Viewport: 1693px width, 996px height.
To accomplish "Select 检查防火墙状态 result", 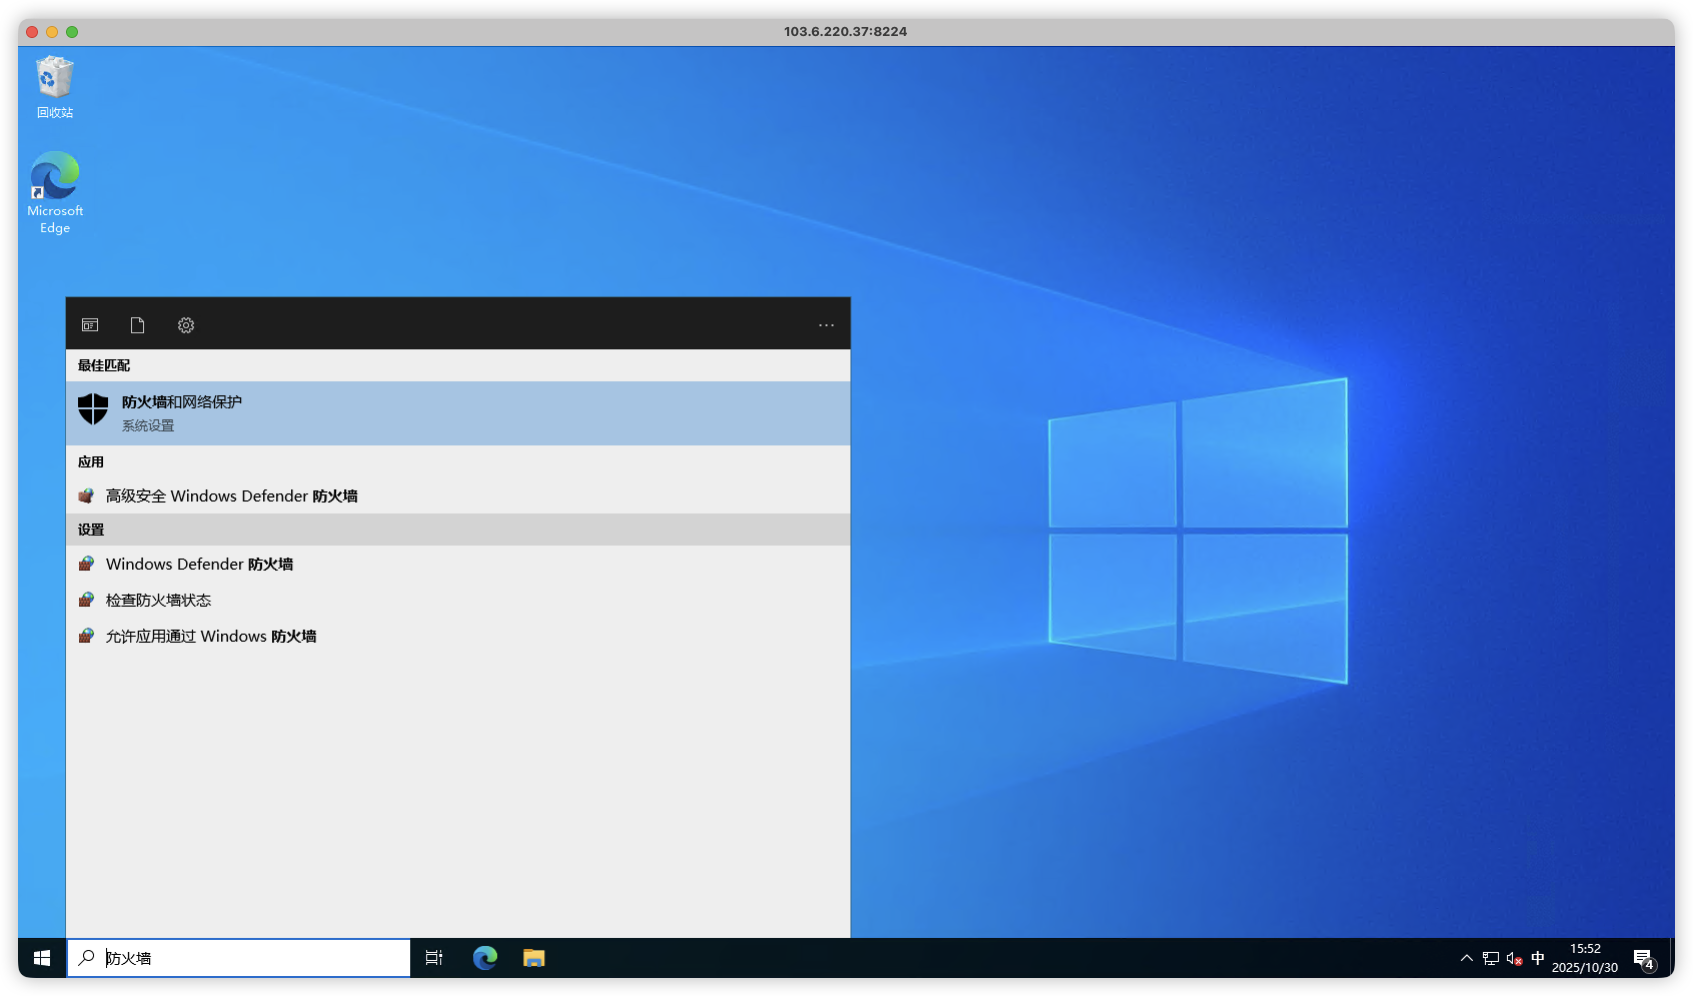I will [158, 600].
